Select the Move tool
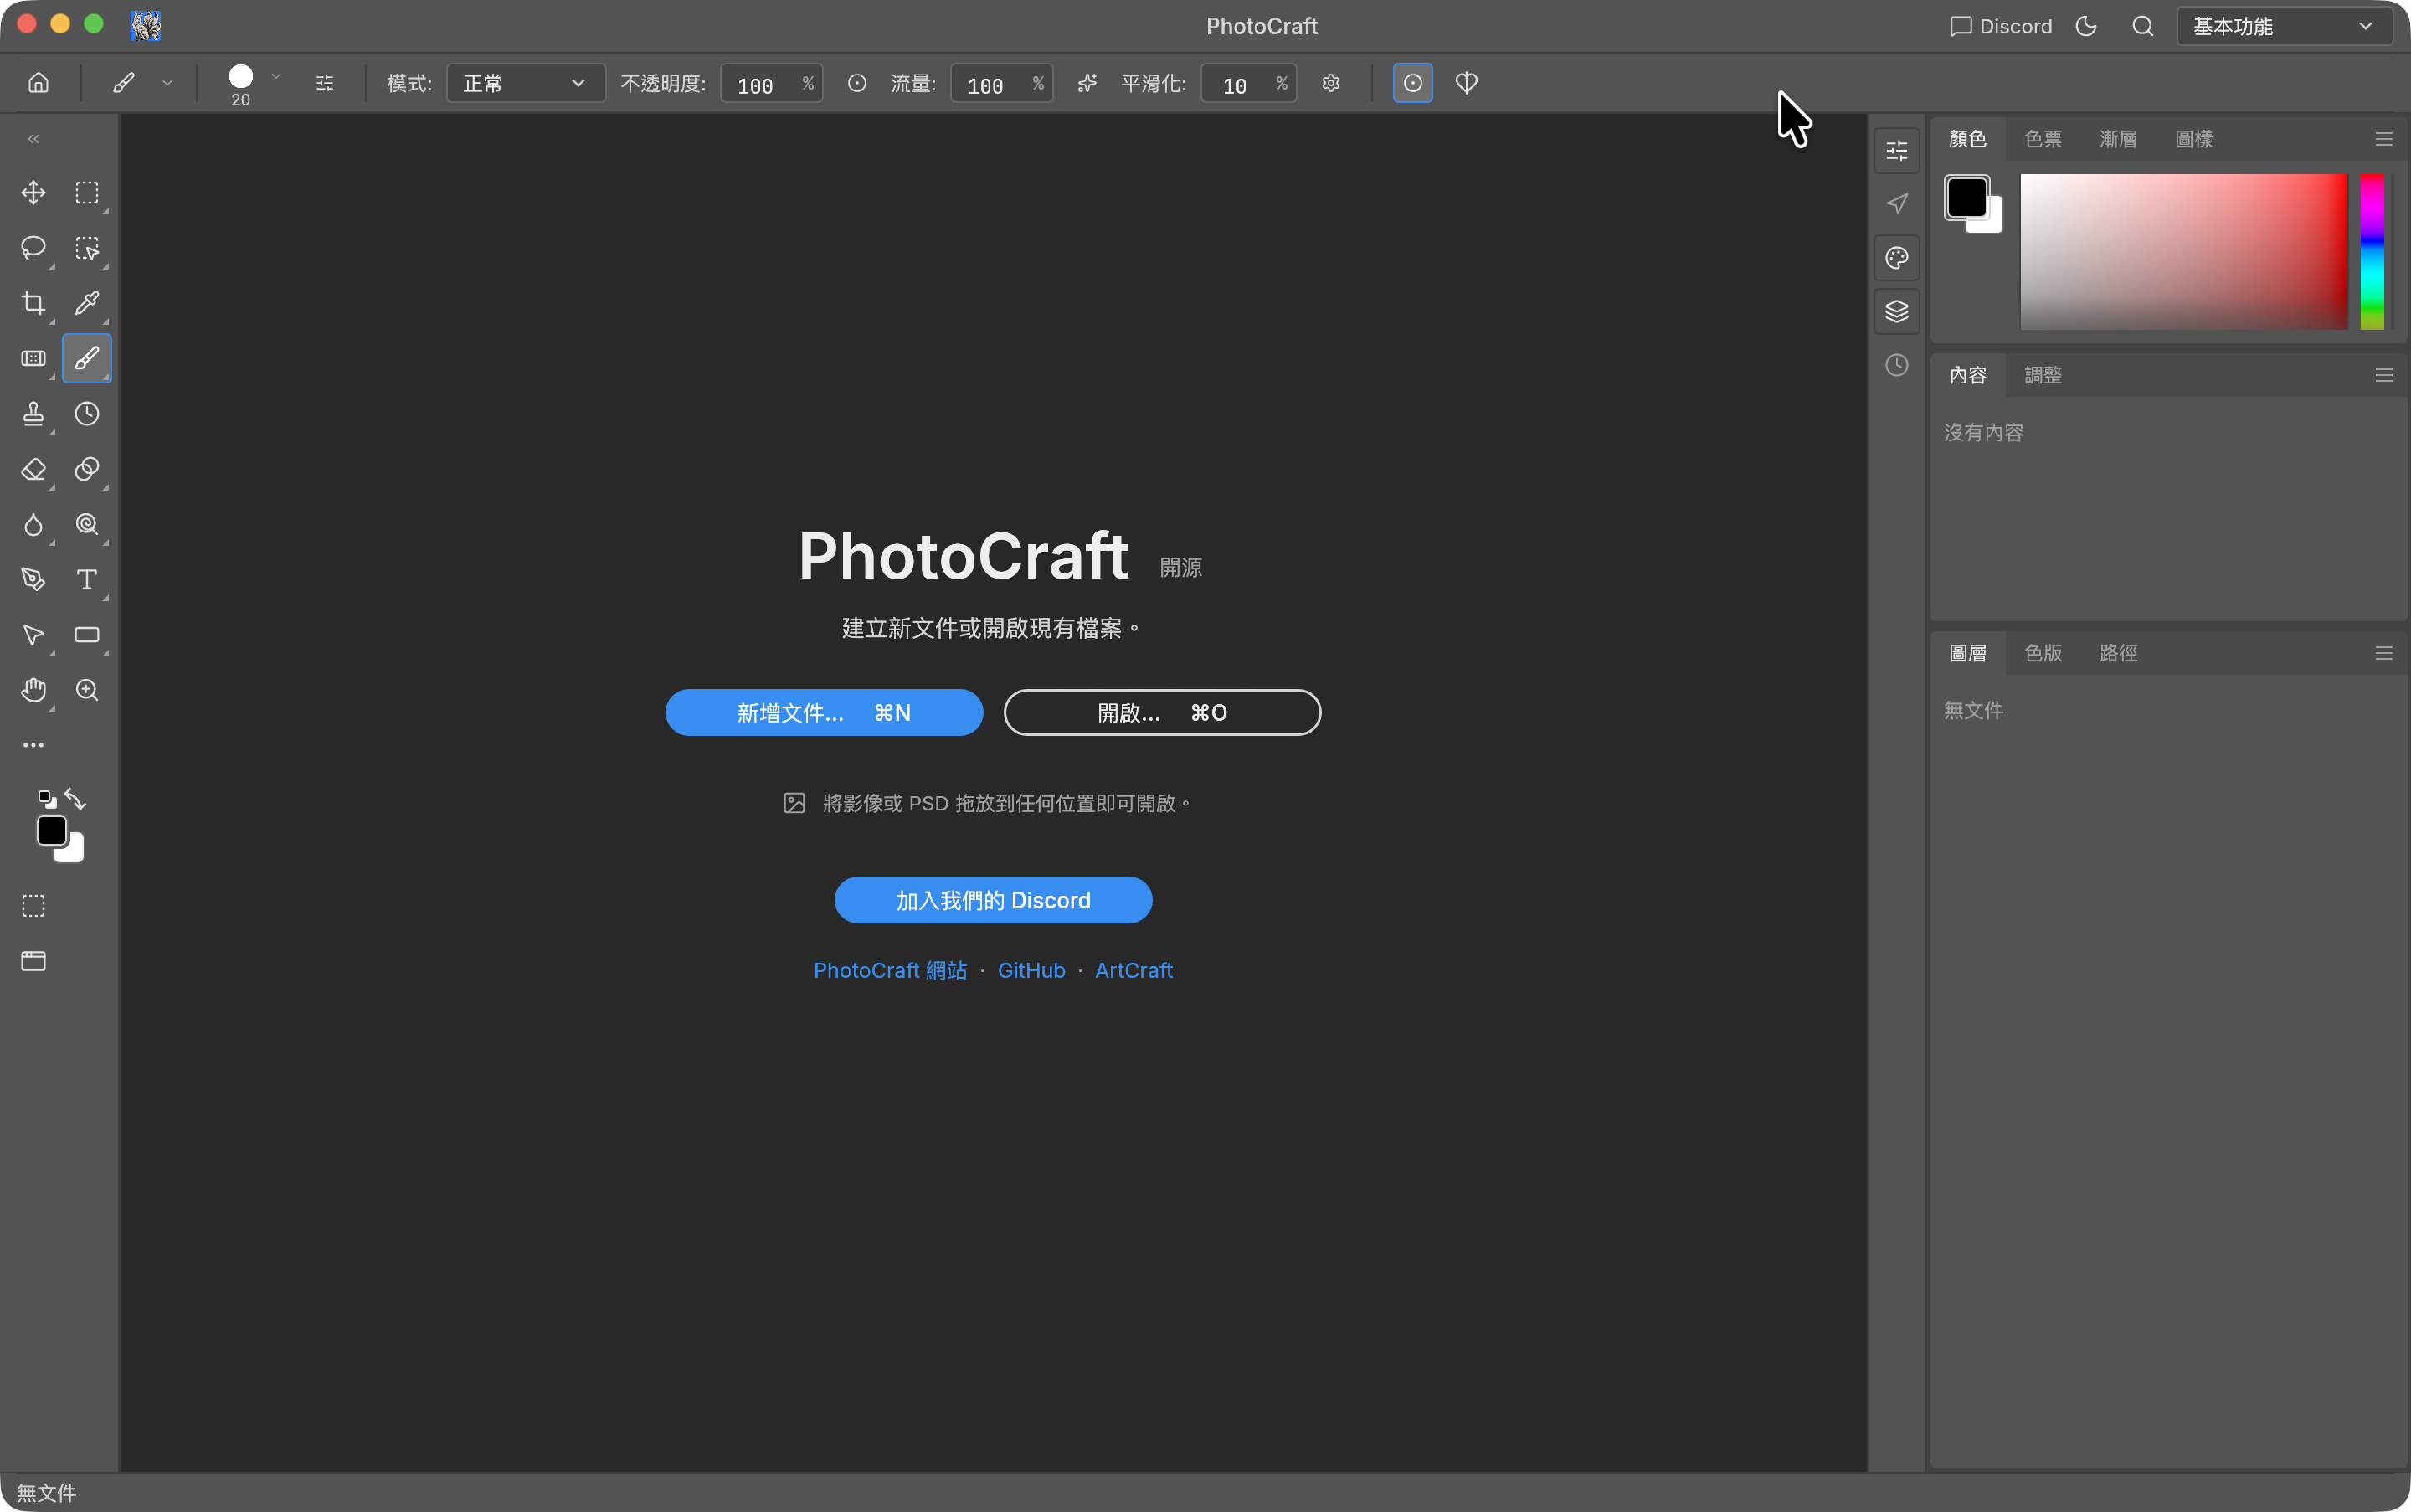Viewport: 2411px width, 1512px height. click(33, 193)
